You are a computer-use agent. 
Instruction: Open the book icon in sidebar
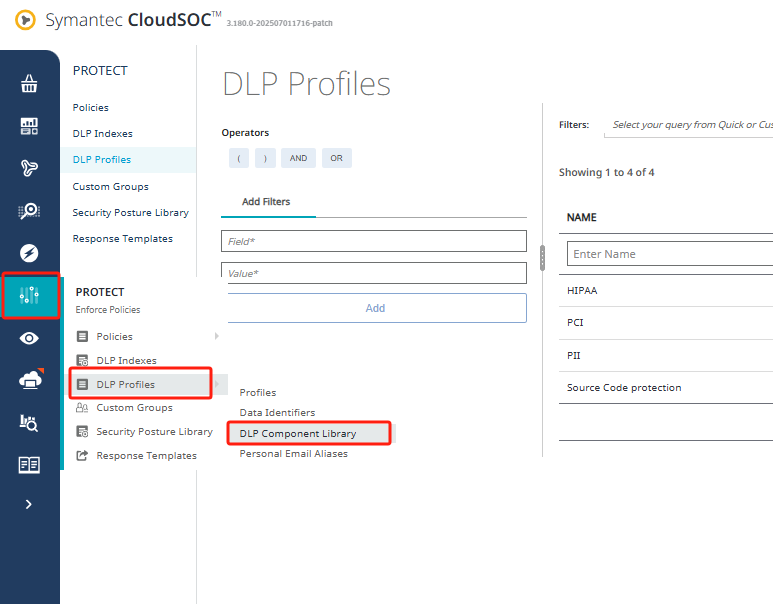coord(29,464)
